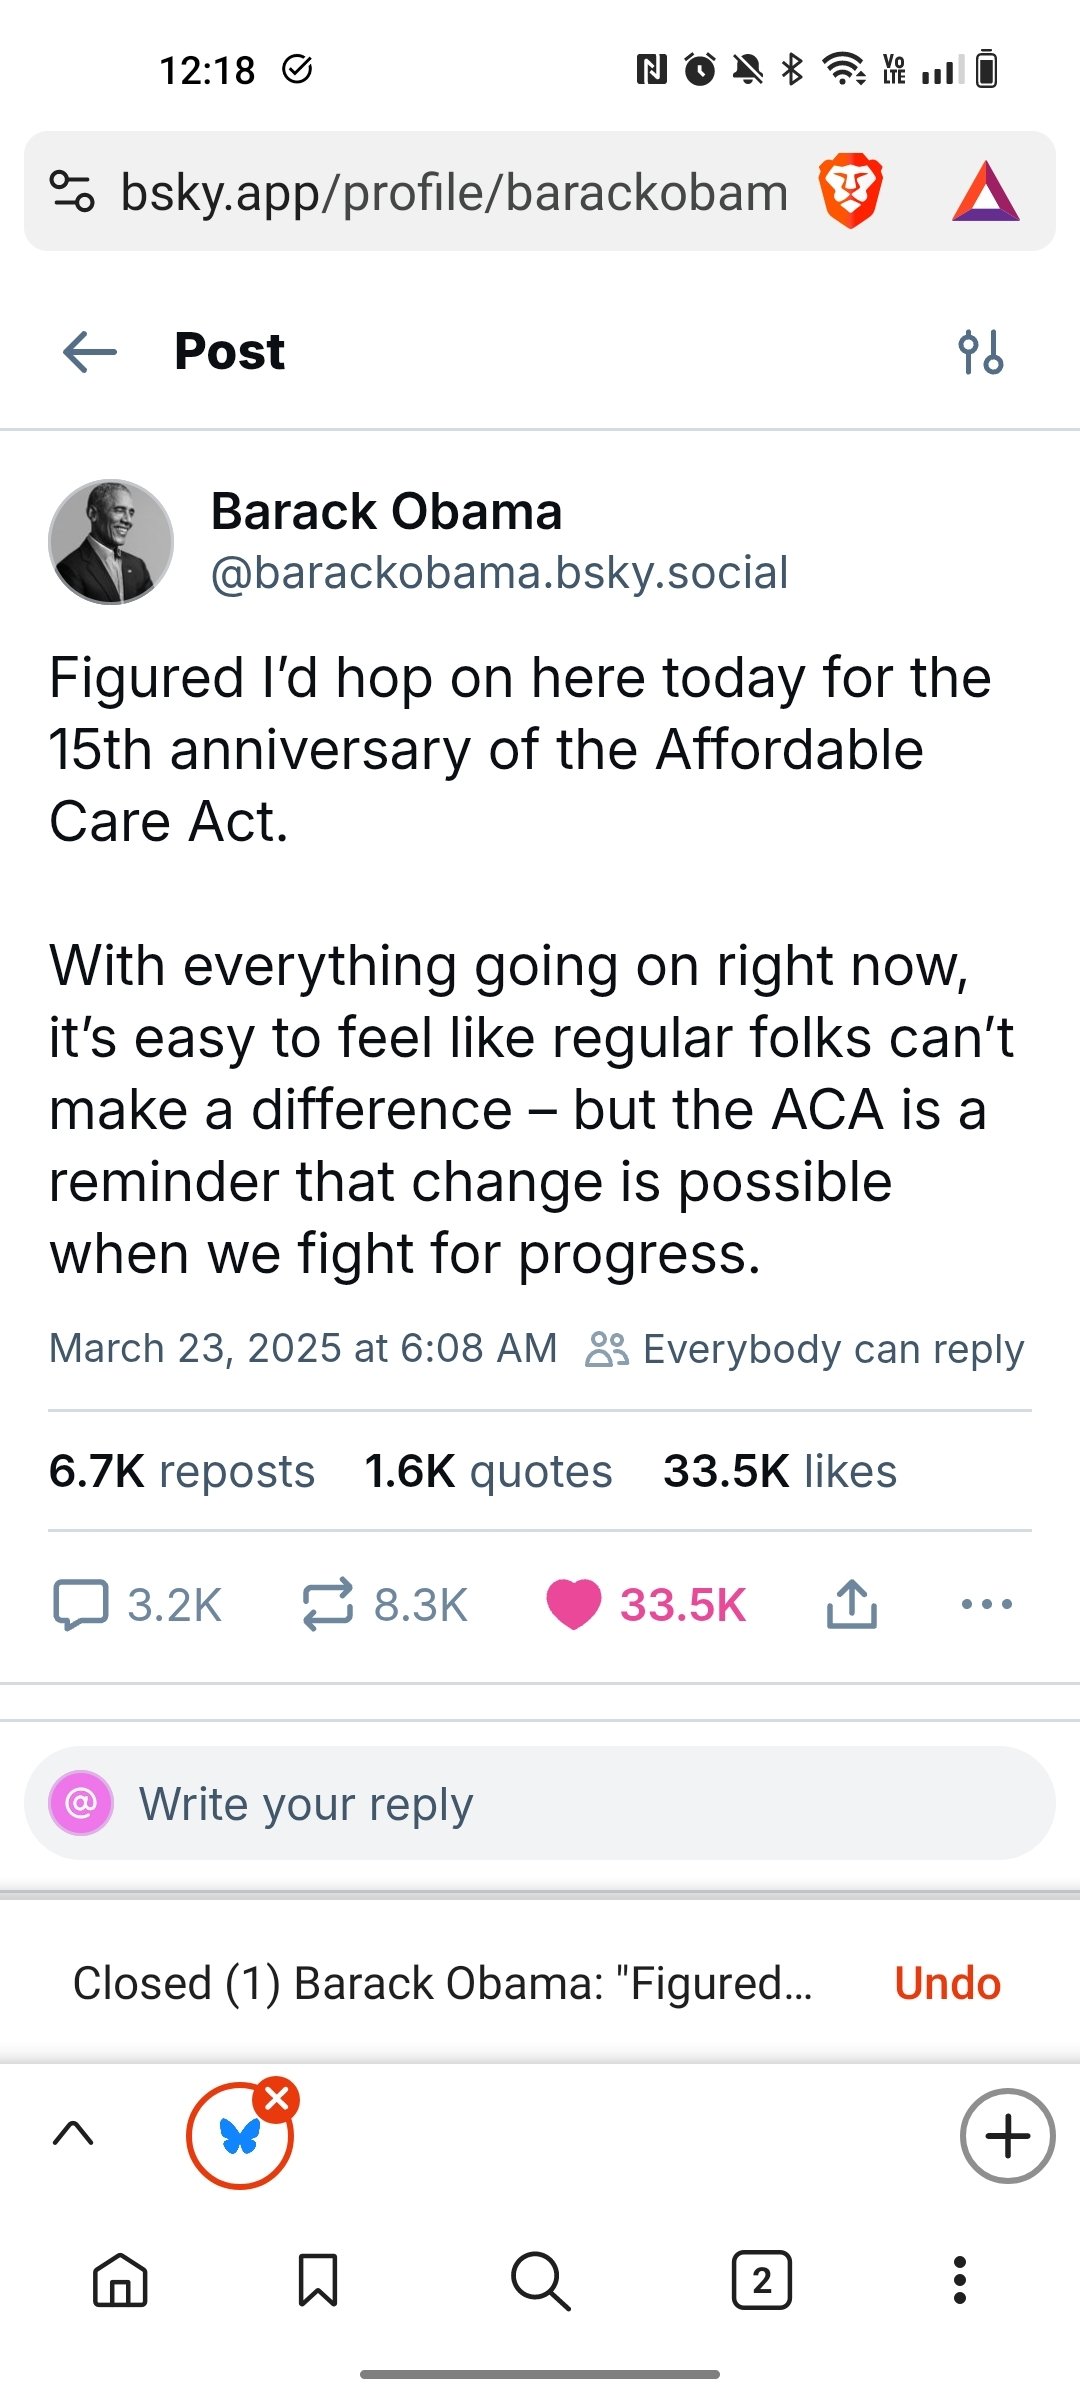Open Brave Shields lion icon
Image resolution: width=1080 pixels, height=2400 pixels.
[850, 191]
